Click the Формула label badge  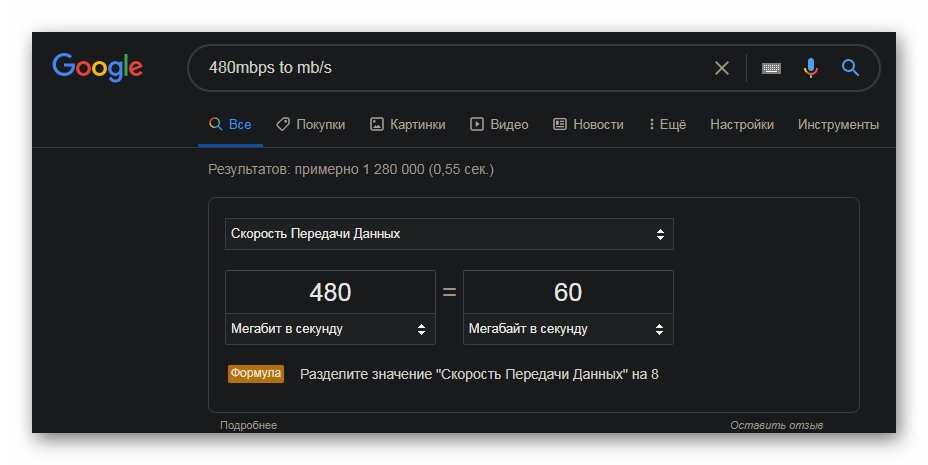[x=256, y=373]
